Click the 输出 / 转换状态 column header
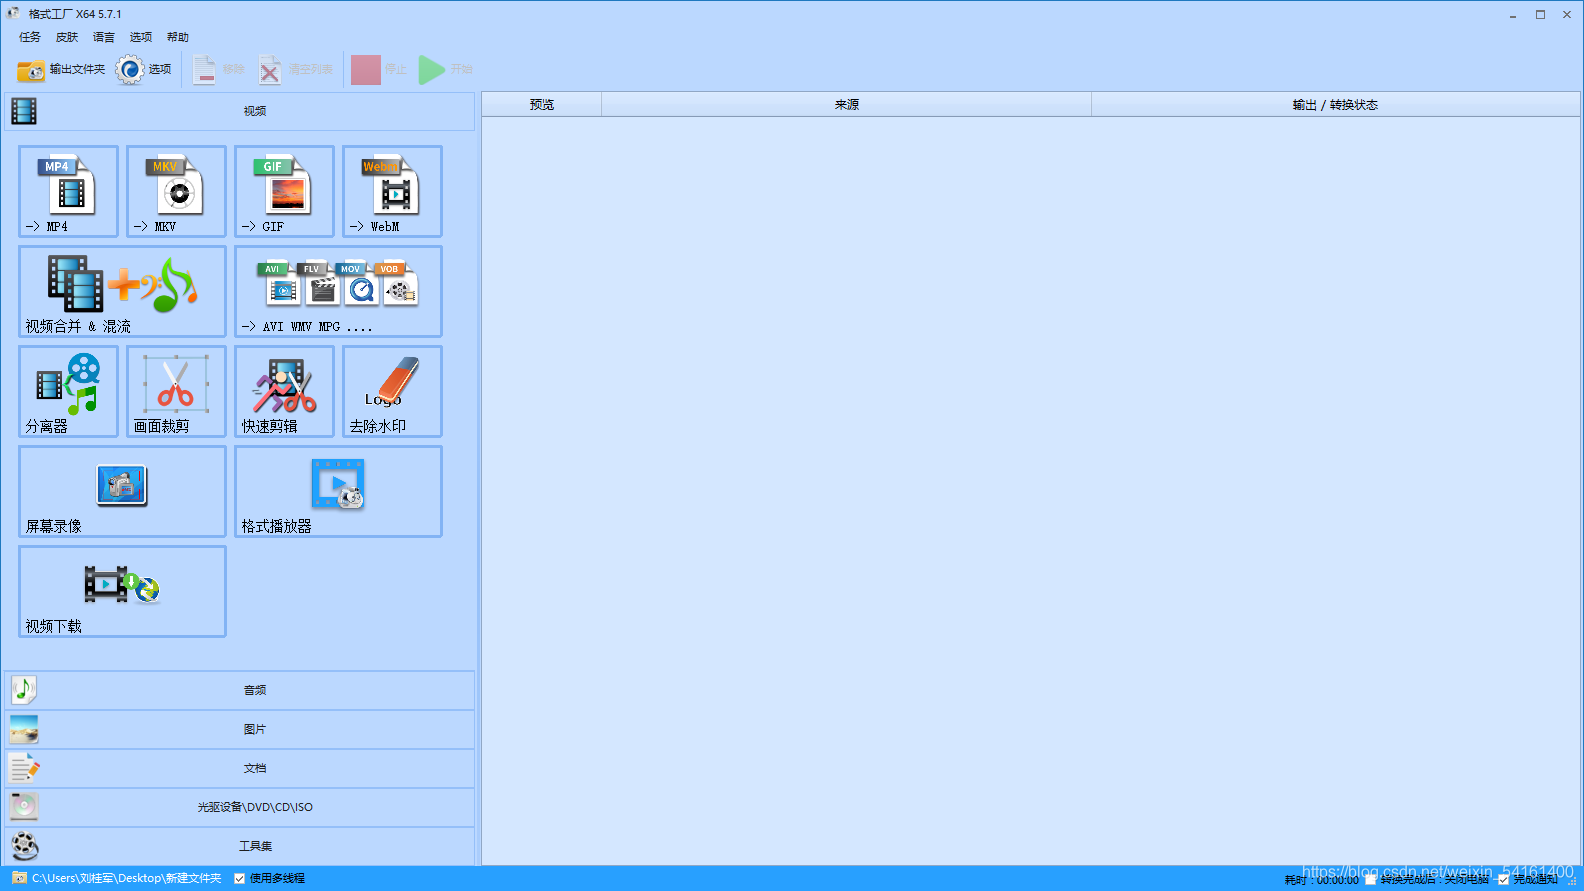Viewport: 1584px width, 891px height. pyautogui.click(x=1335, y=105)
